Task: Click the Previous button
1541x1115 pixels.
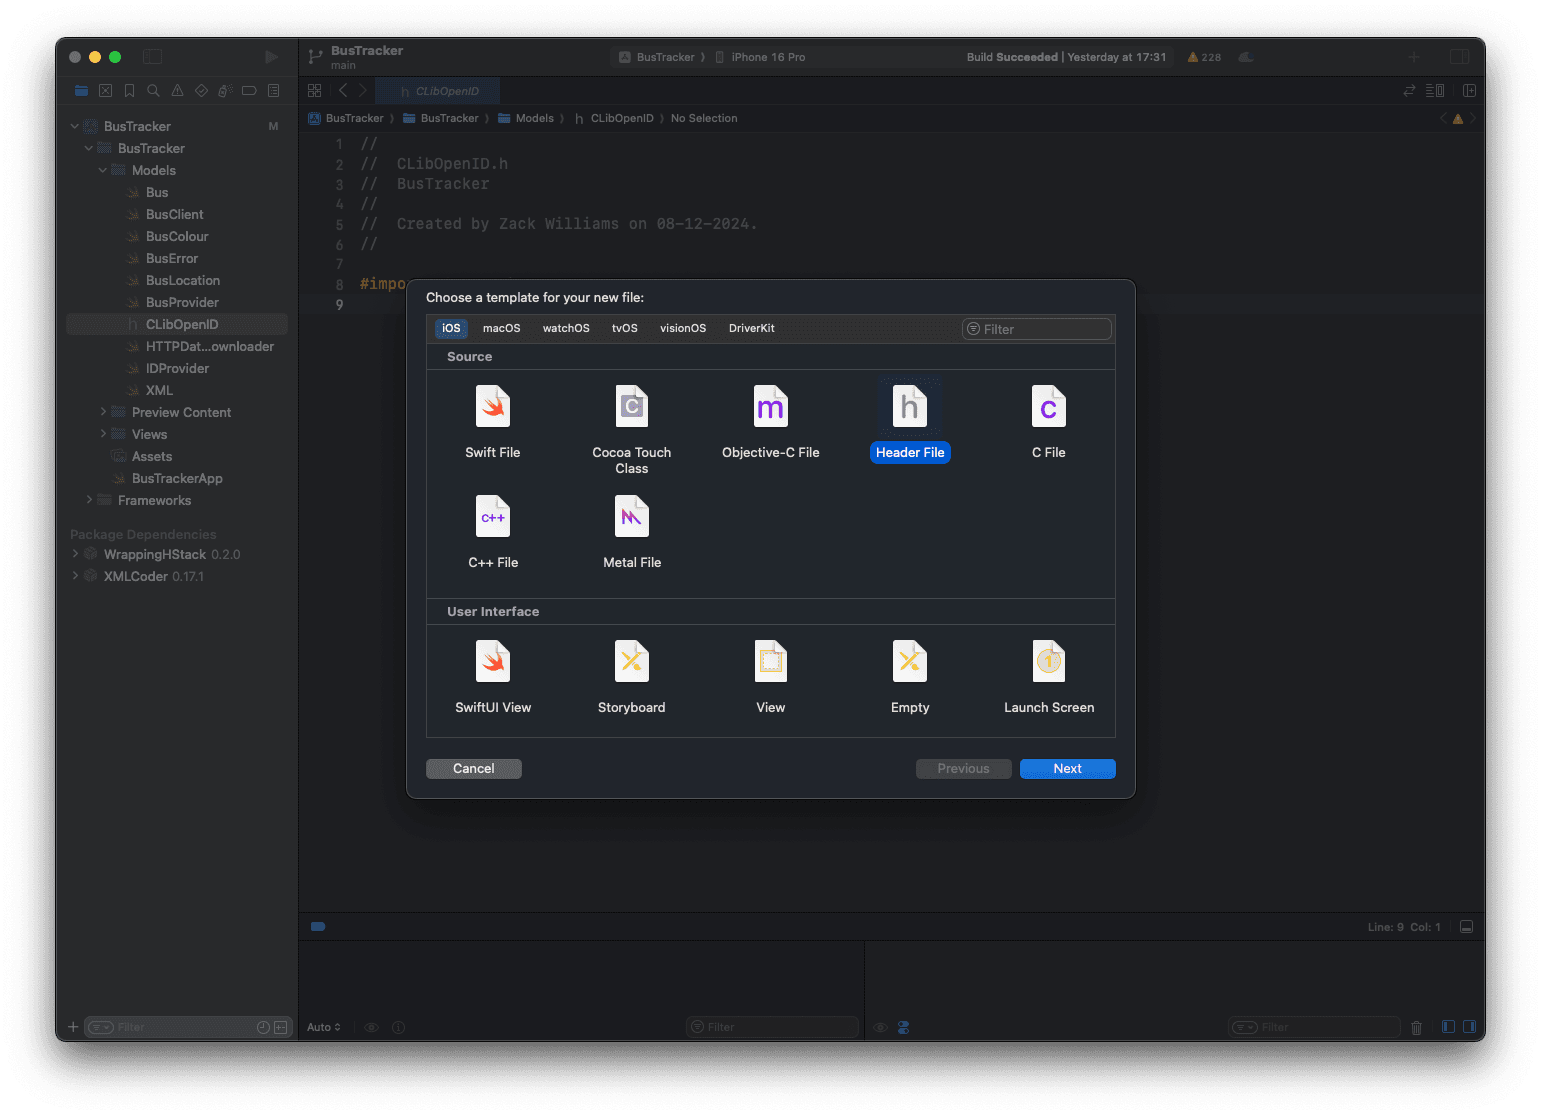Action: (x=964, y=769)
